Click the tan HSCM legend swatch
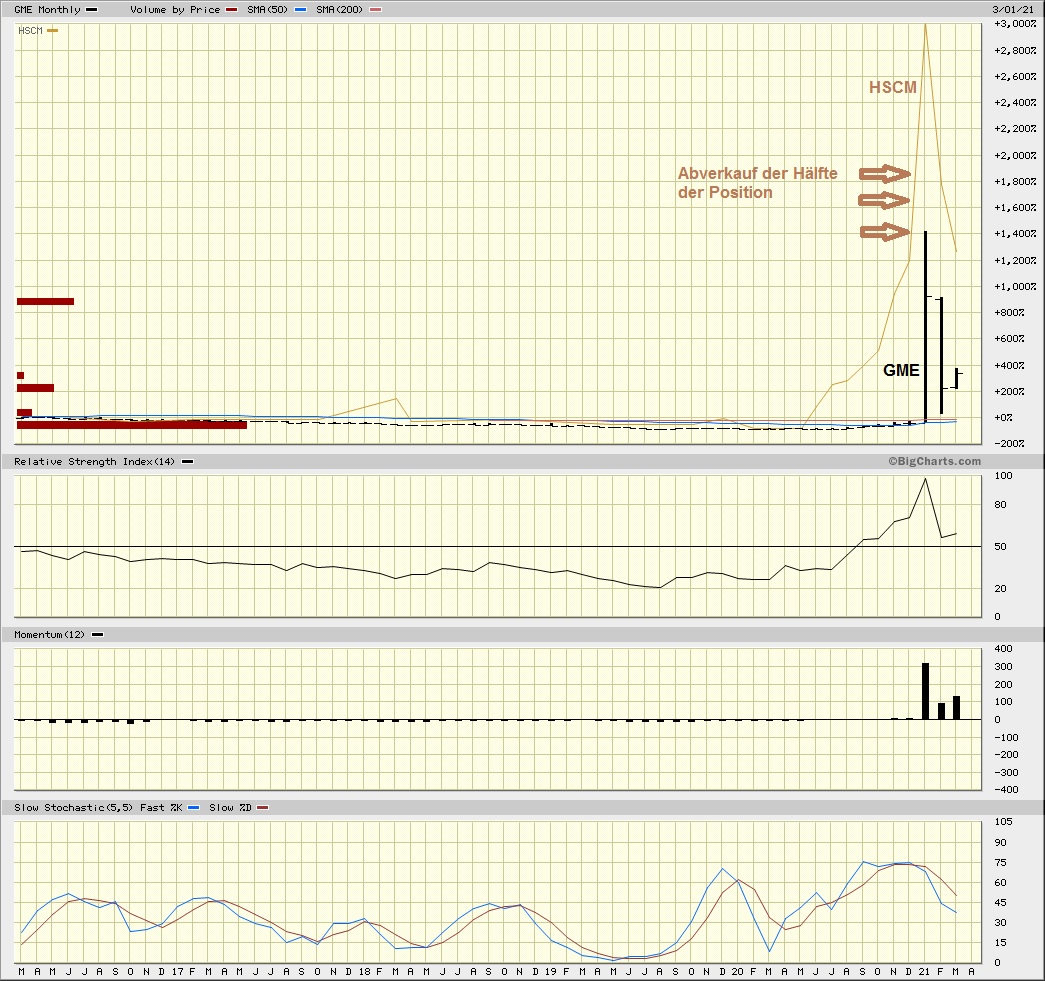1045x981 pixels. [x=52, y=31]
